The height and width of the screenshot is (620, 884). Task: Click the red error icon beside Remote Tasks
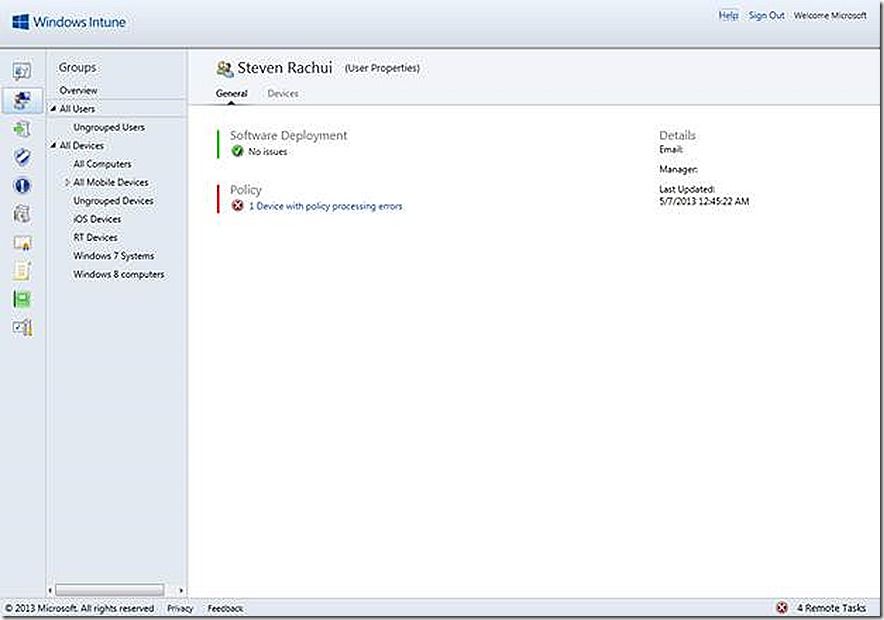781,608
